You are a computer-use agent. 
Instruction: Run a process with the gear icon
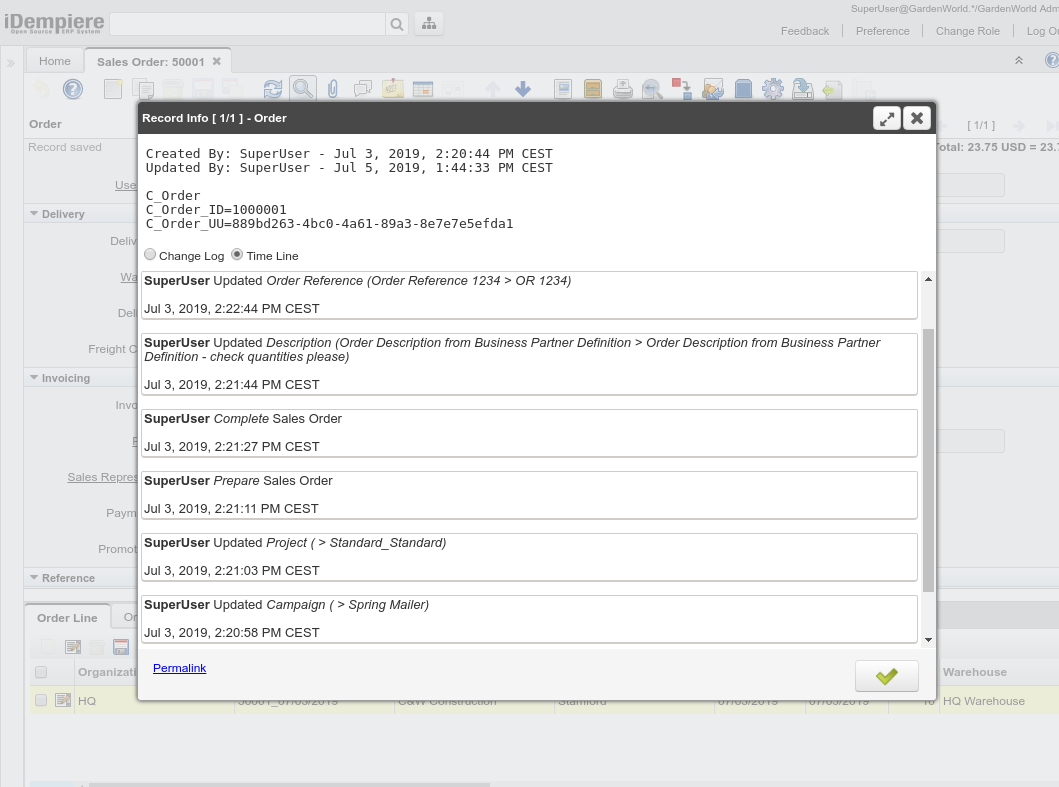tap(773, 89)
